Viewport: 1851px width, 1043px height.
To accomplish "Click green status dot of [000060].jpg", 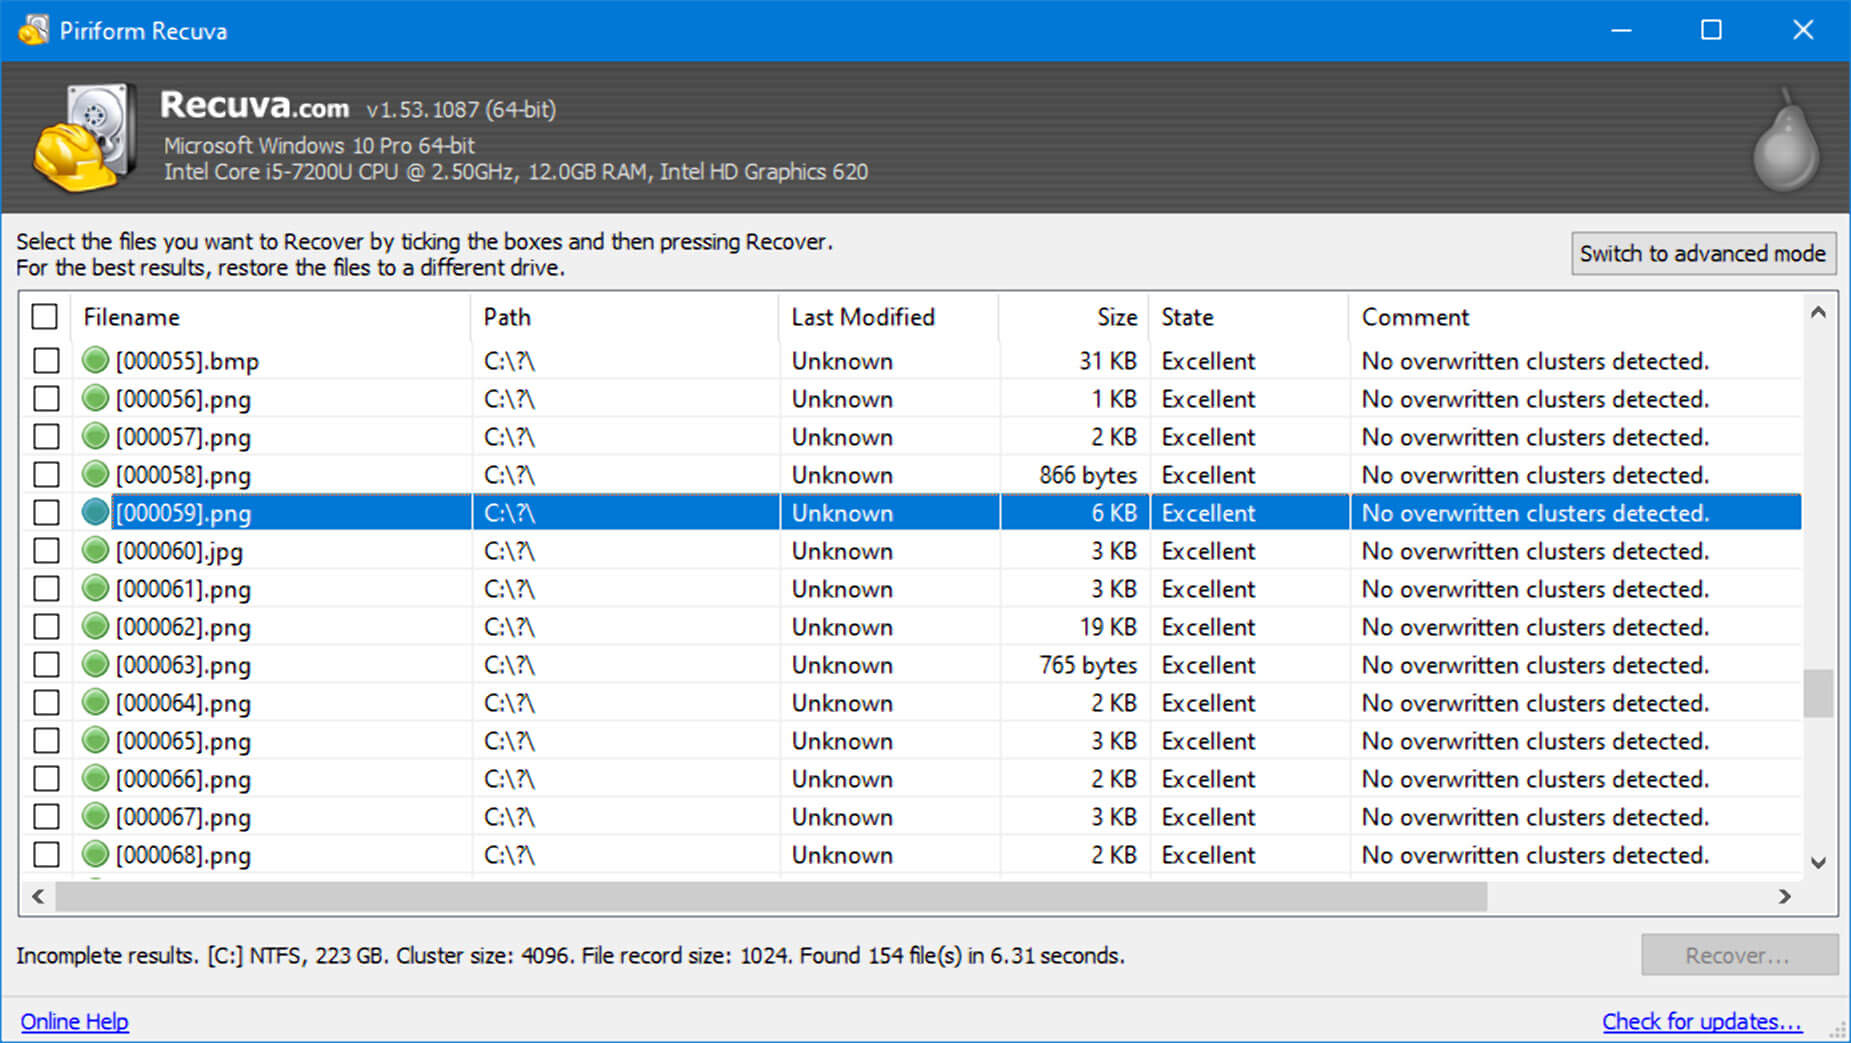I will (x=95, y=550).
